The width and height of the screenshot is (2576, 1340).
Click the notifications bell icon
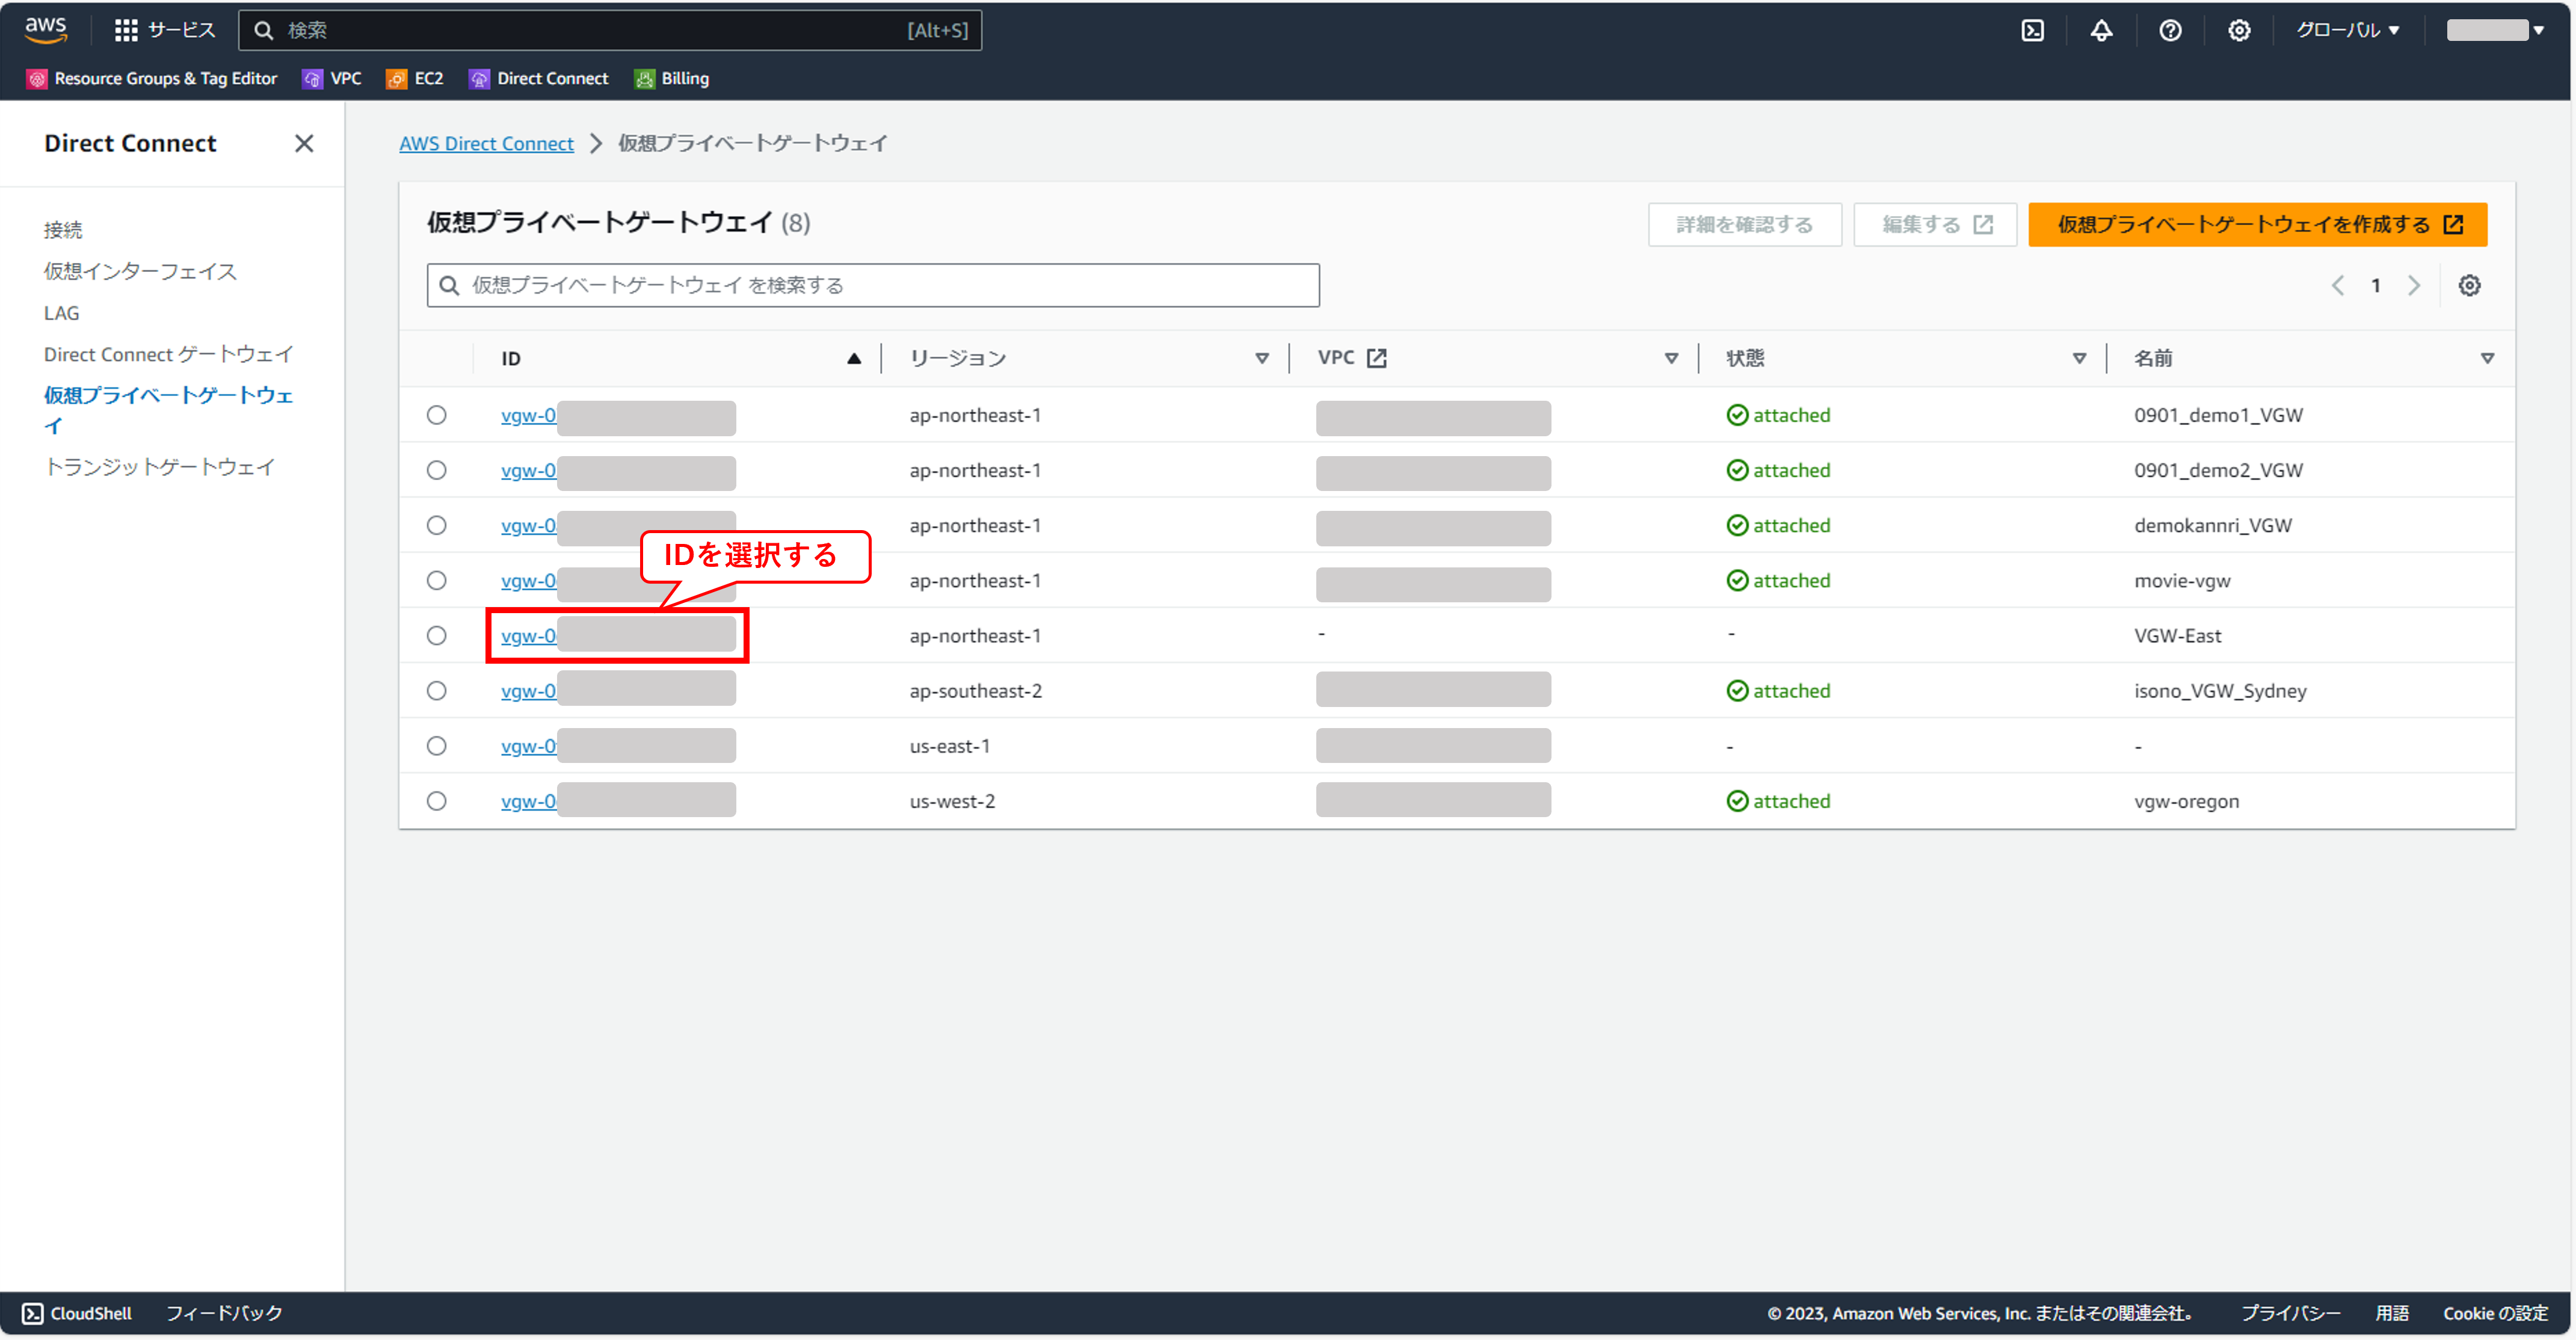coord(2101,30)
